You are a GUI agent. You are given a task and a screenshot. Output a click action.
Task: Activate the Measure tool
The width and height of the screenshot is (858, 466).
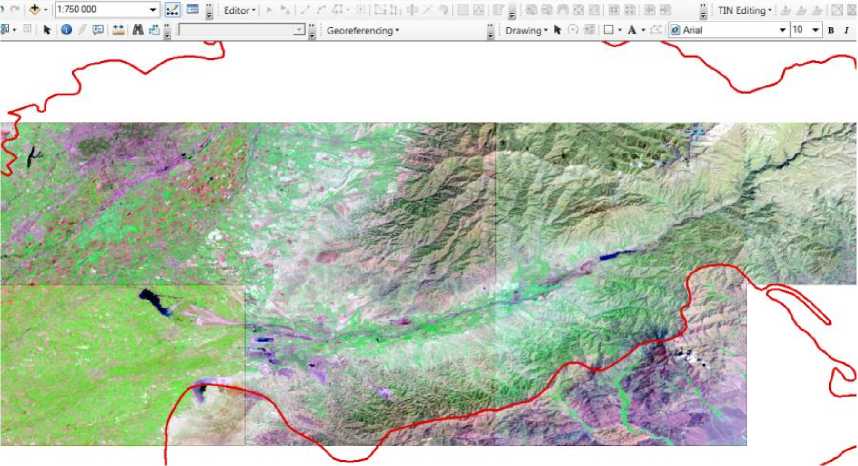[x=118, y=30]
